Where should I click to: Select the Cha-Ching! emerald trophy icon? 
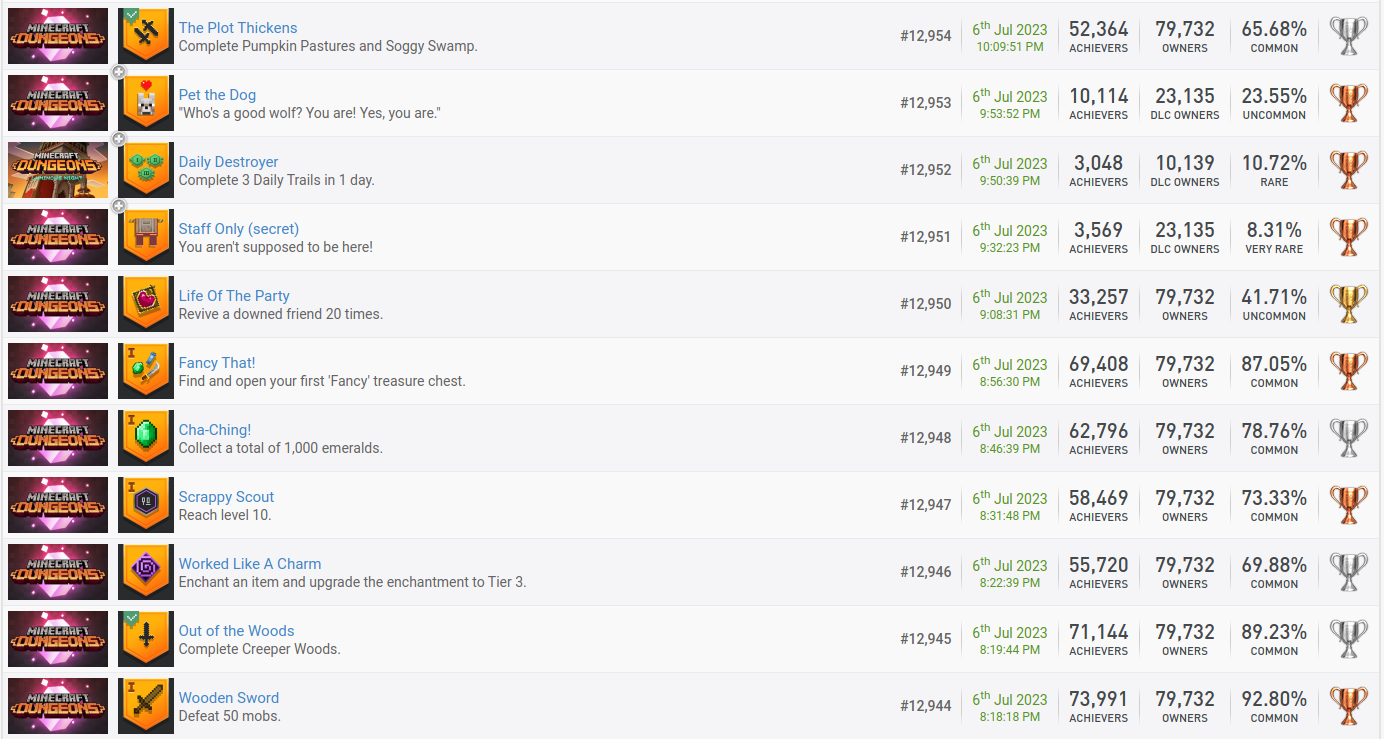(x=146, y=438)
